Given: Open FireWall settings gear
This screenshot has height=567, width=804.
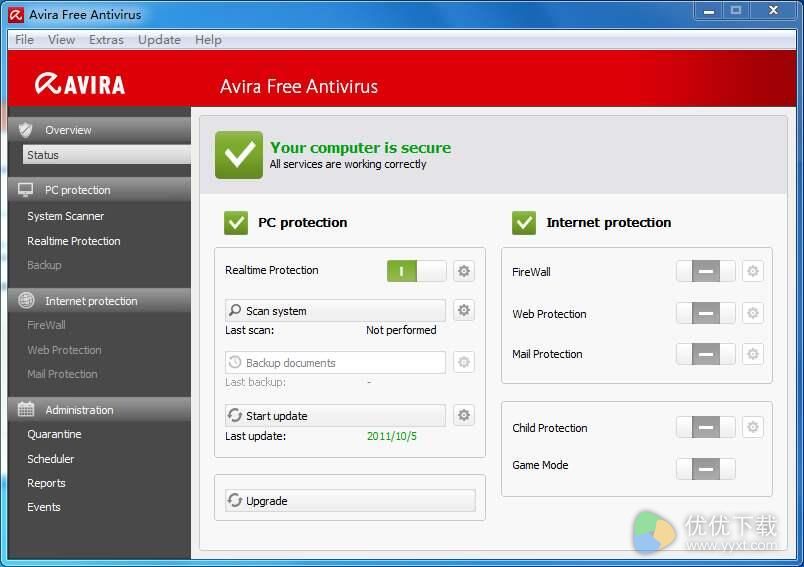Looking at the screenshot, I should point(752,271).
